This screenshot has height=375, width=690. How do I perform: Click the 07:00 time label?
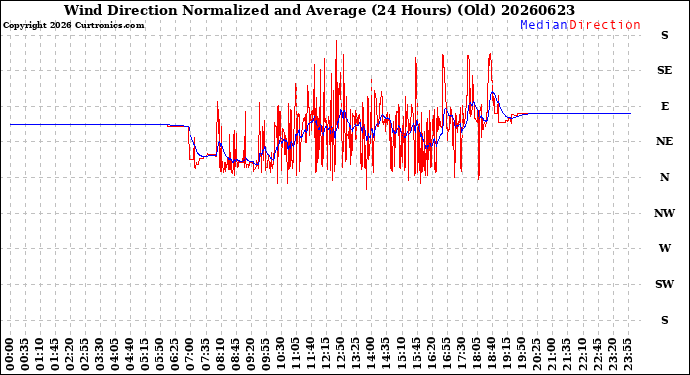tap(190, 355)
